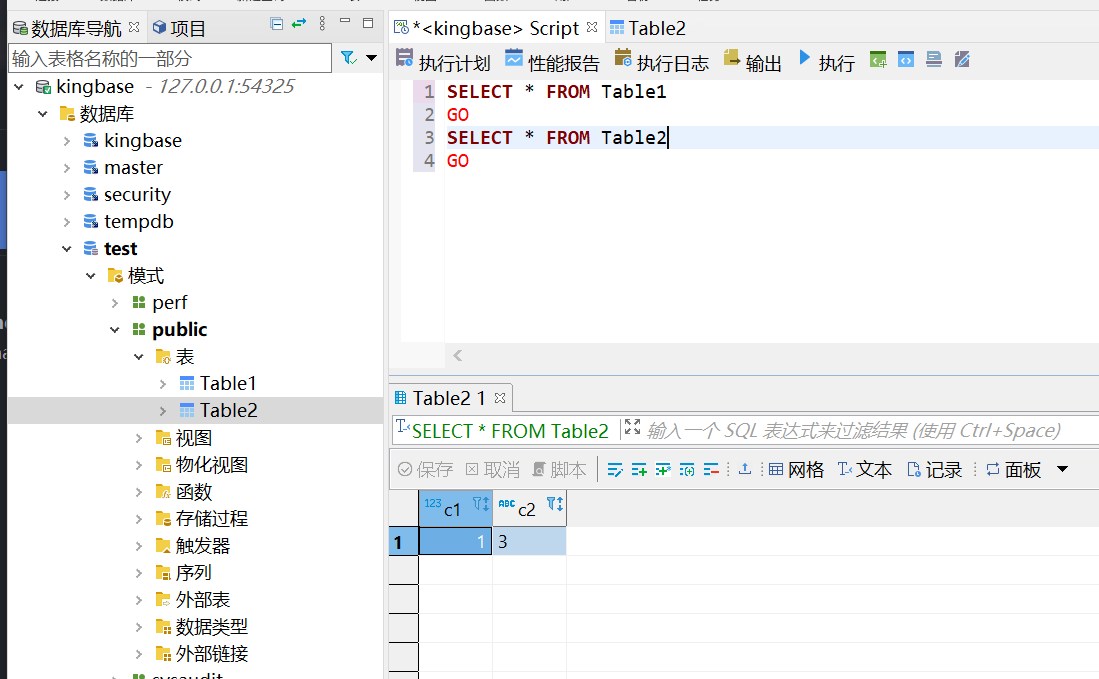Click the 保存 save button
This screenshot has height=679, width=1099.
pyautogui.click(x=425, y=469)
